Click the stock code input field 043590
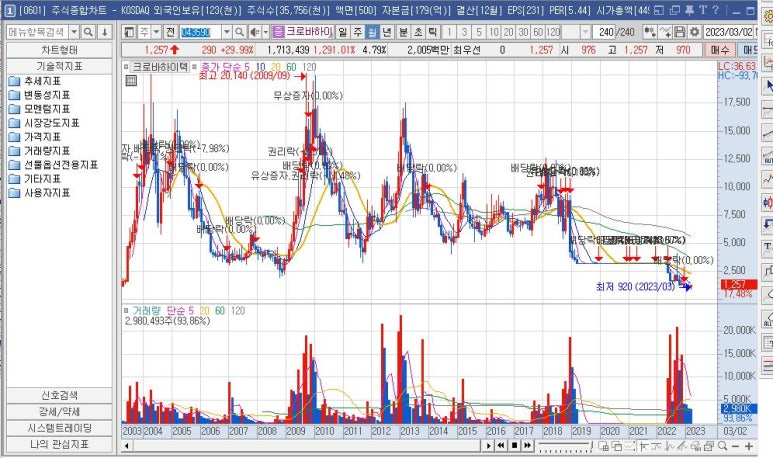This screenshot has width=773, height=458. [x=200, y=32]
